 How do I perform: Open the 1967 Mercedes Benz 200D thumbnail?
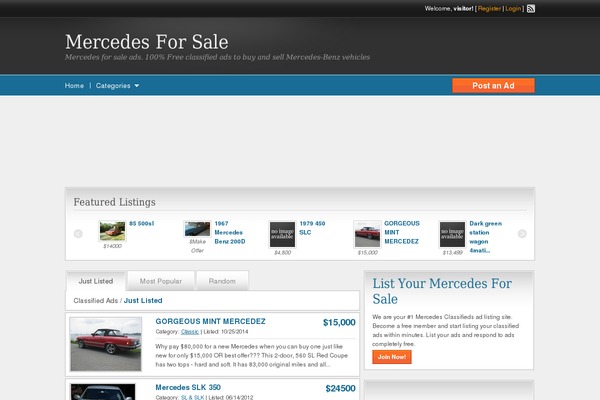pyautogui.click(x=197, y=229)
